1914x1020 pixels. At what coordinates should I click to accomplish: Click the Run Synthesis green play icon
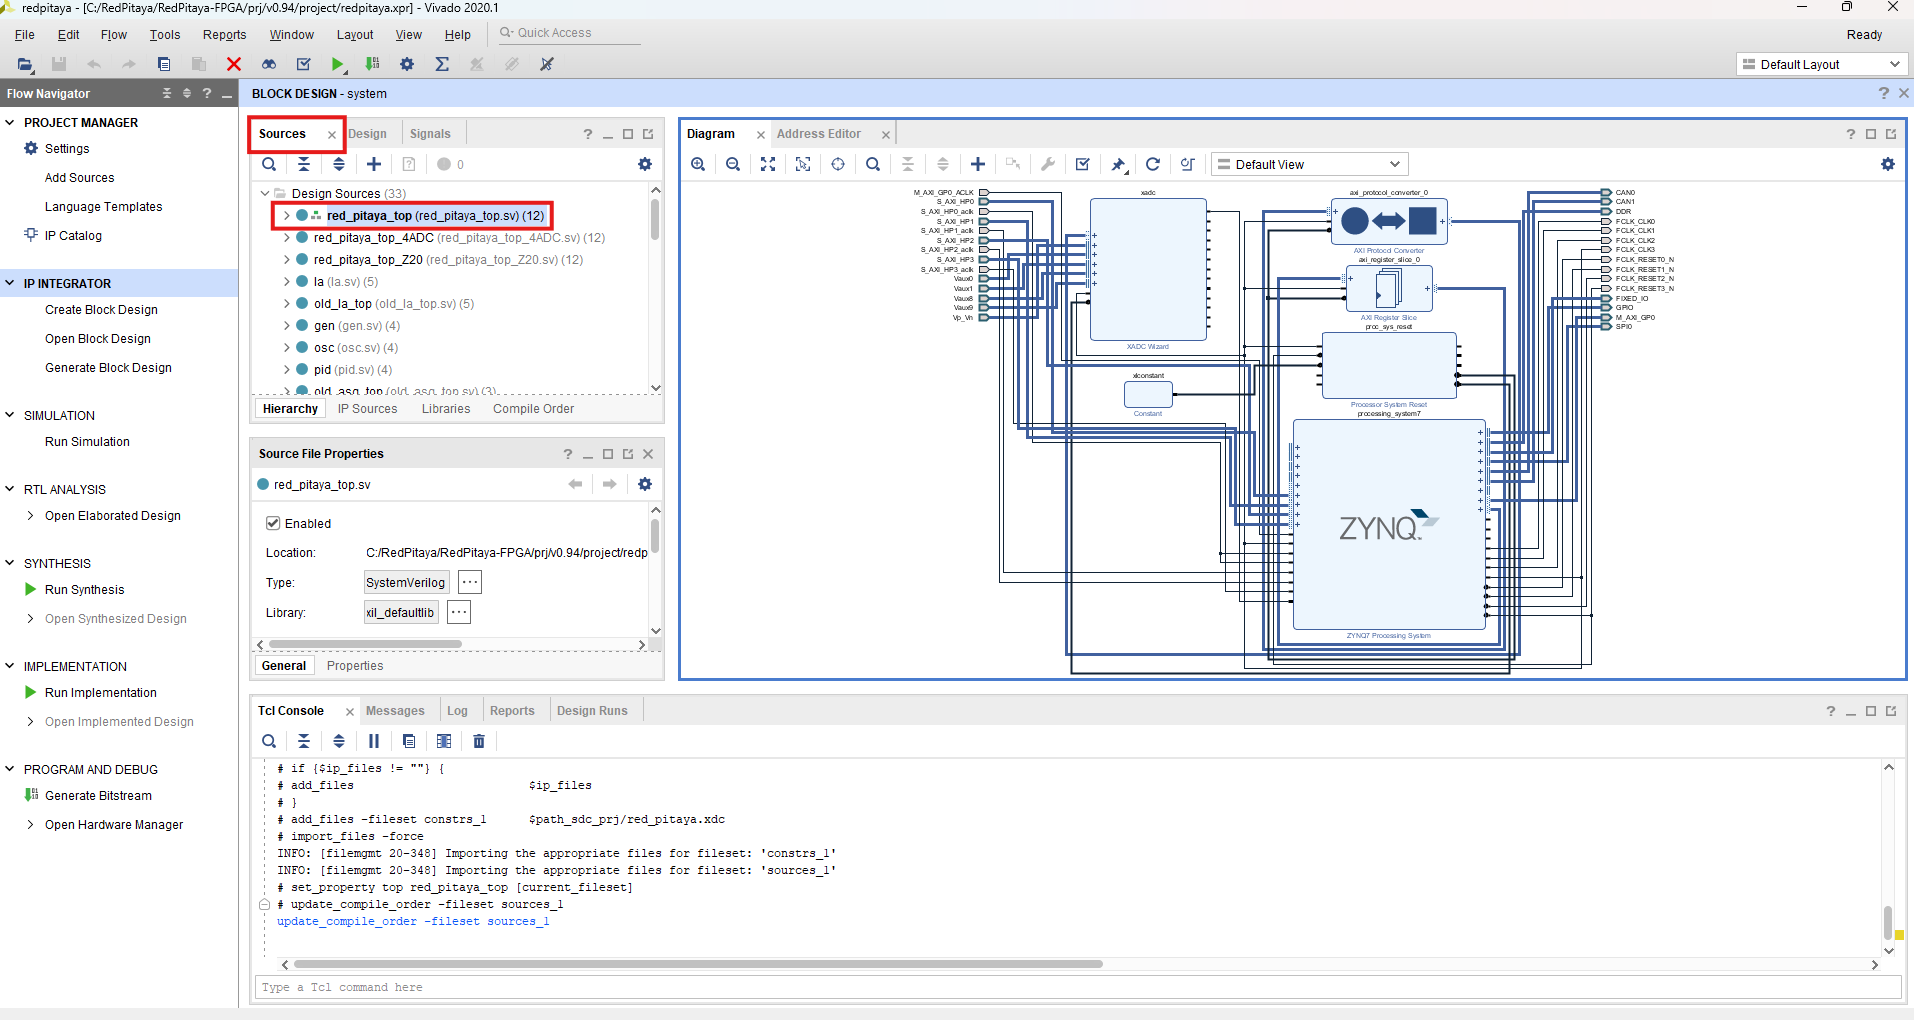pyautogui.click(x=31, y=590)
